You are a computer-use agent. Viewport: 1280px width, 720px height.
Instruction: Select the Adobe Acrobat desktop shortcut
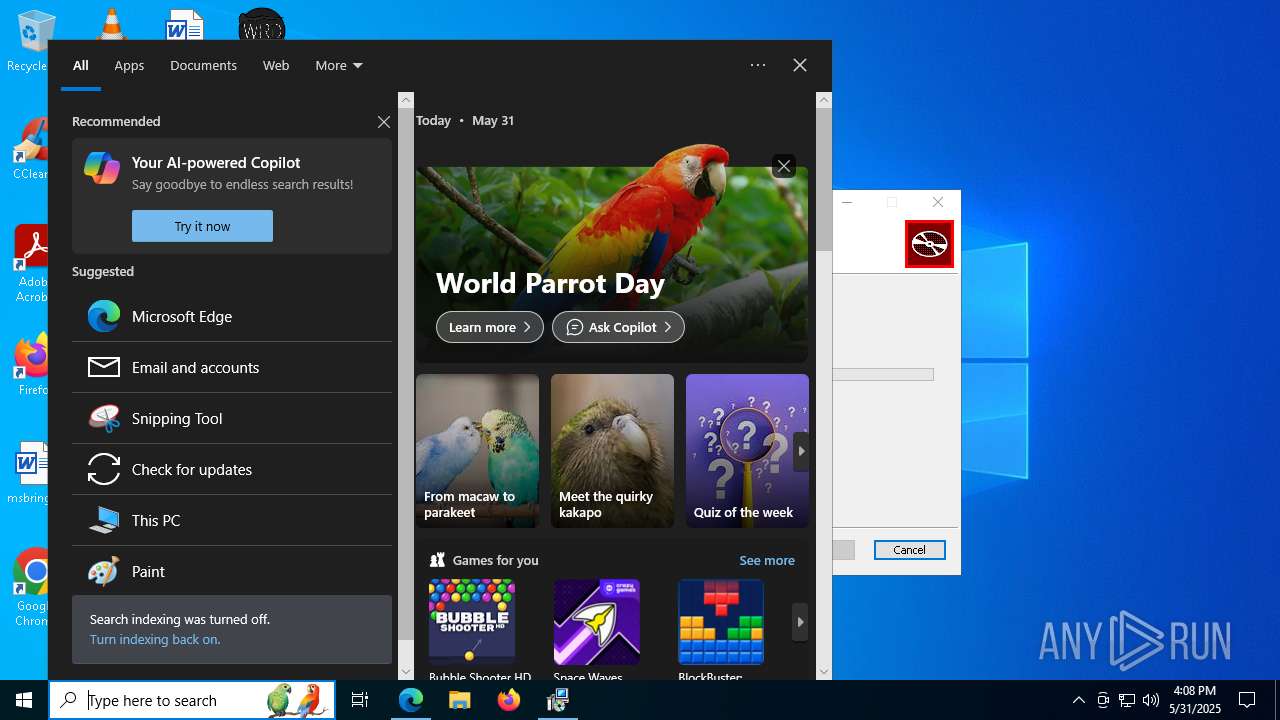pyautogui.click(x=32, y=264)
